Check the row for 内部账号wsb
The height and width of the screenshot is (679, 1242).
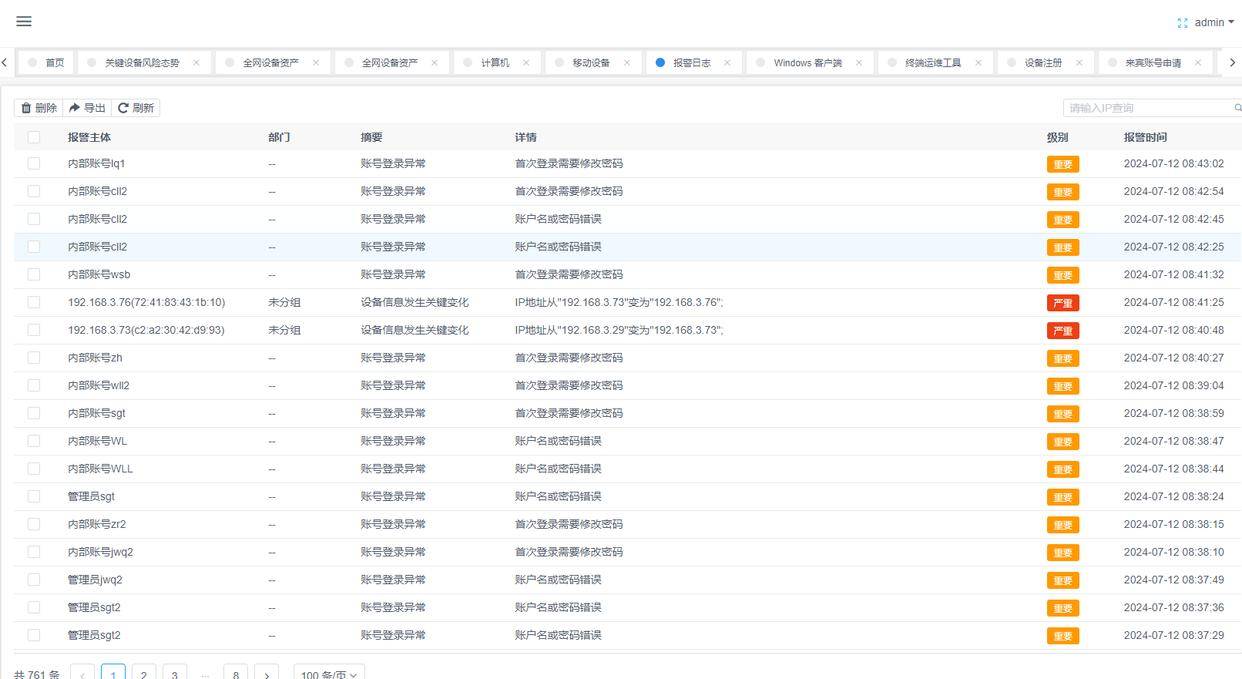[34, 274]
